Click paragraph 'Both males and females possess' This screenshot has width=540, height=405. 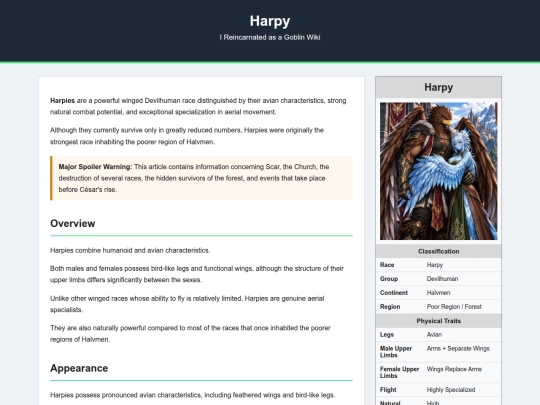(197, 274)
